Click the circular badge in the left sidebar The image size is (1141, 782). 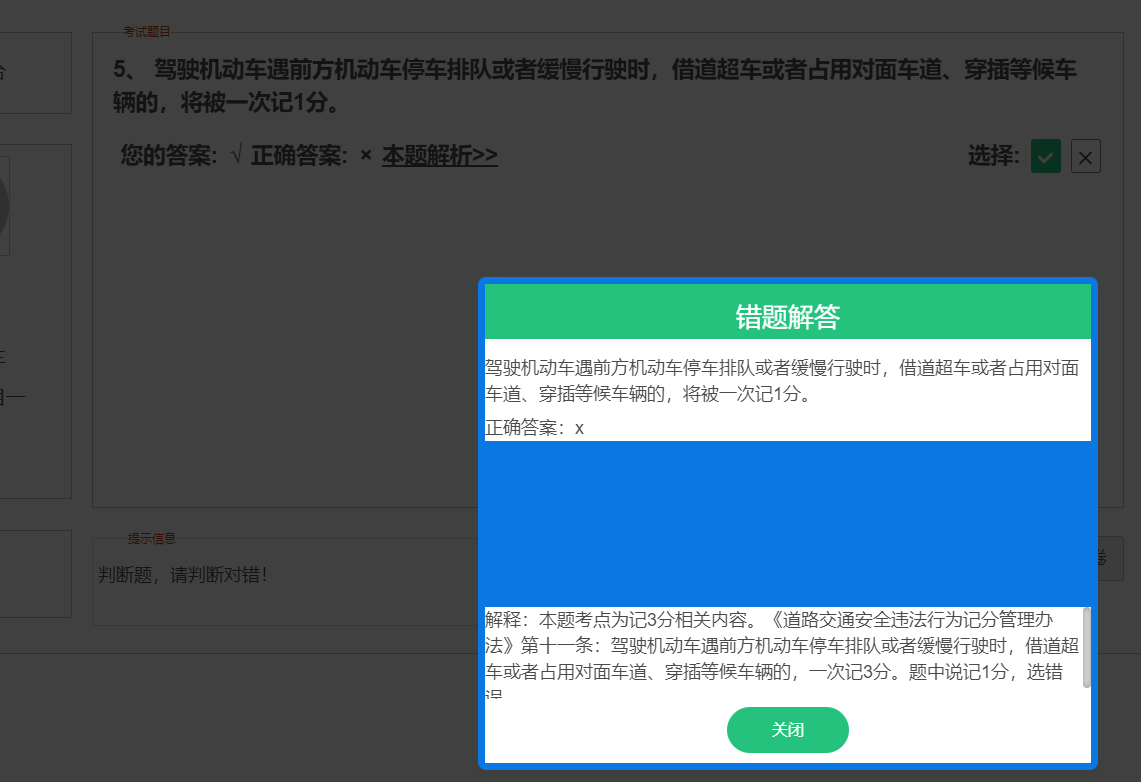(5, 205)
